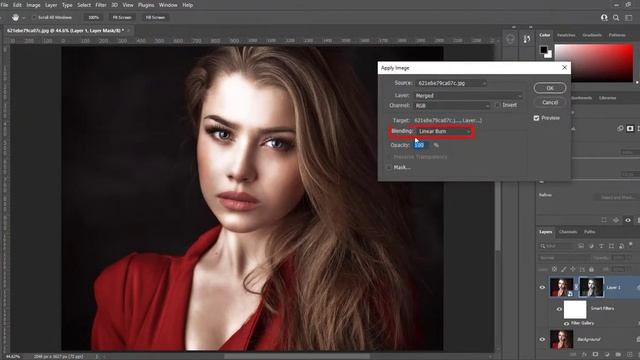Switch to the Paths tab

[589, 232]
